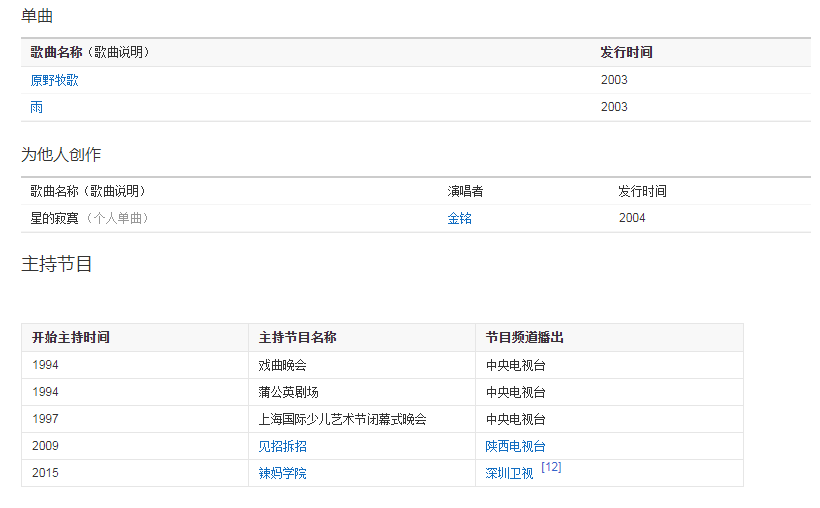Select the 上海国际少儿艺术节闭幕式晚会 cell
Screen dimensions: 820x508
point(343,419)
